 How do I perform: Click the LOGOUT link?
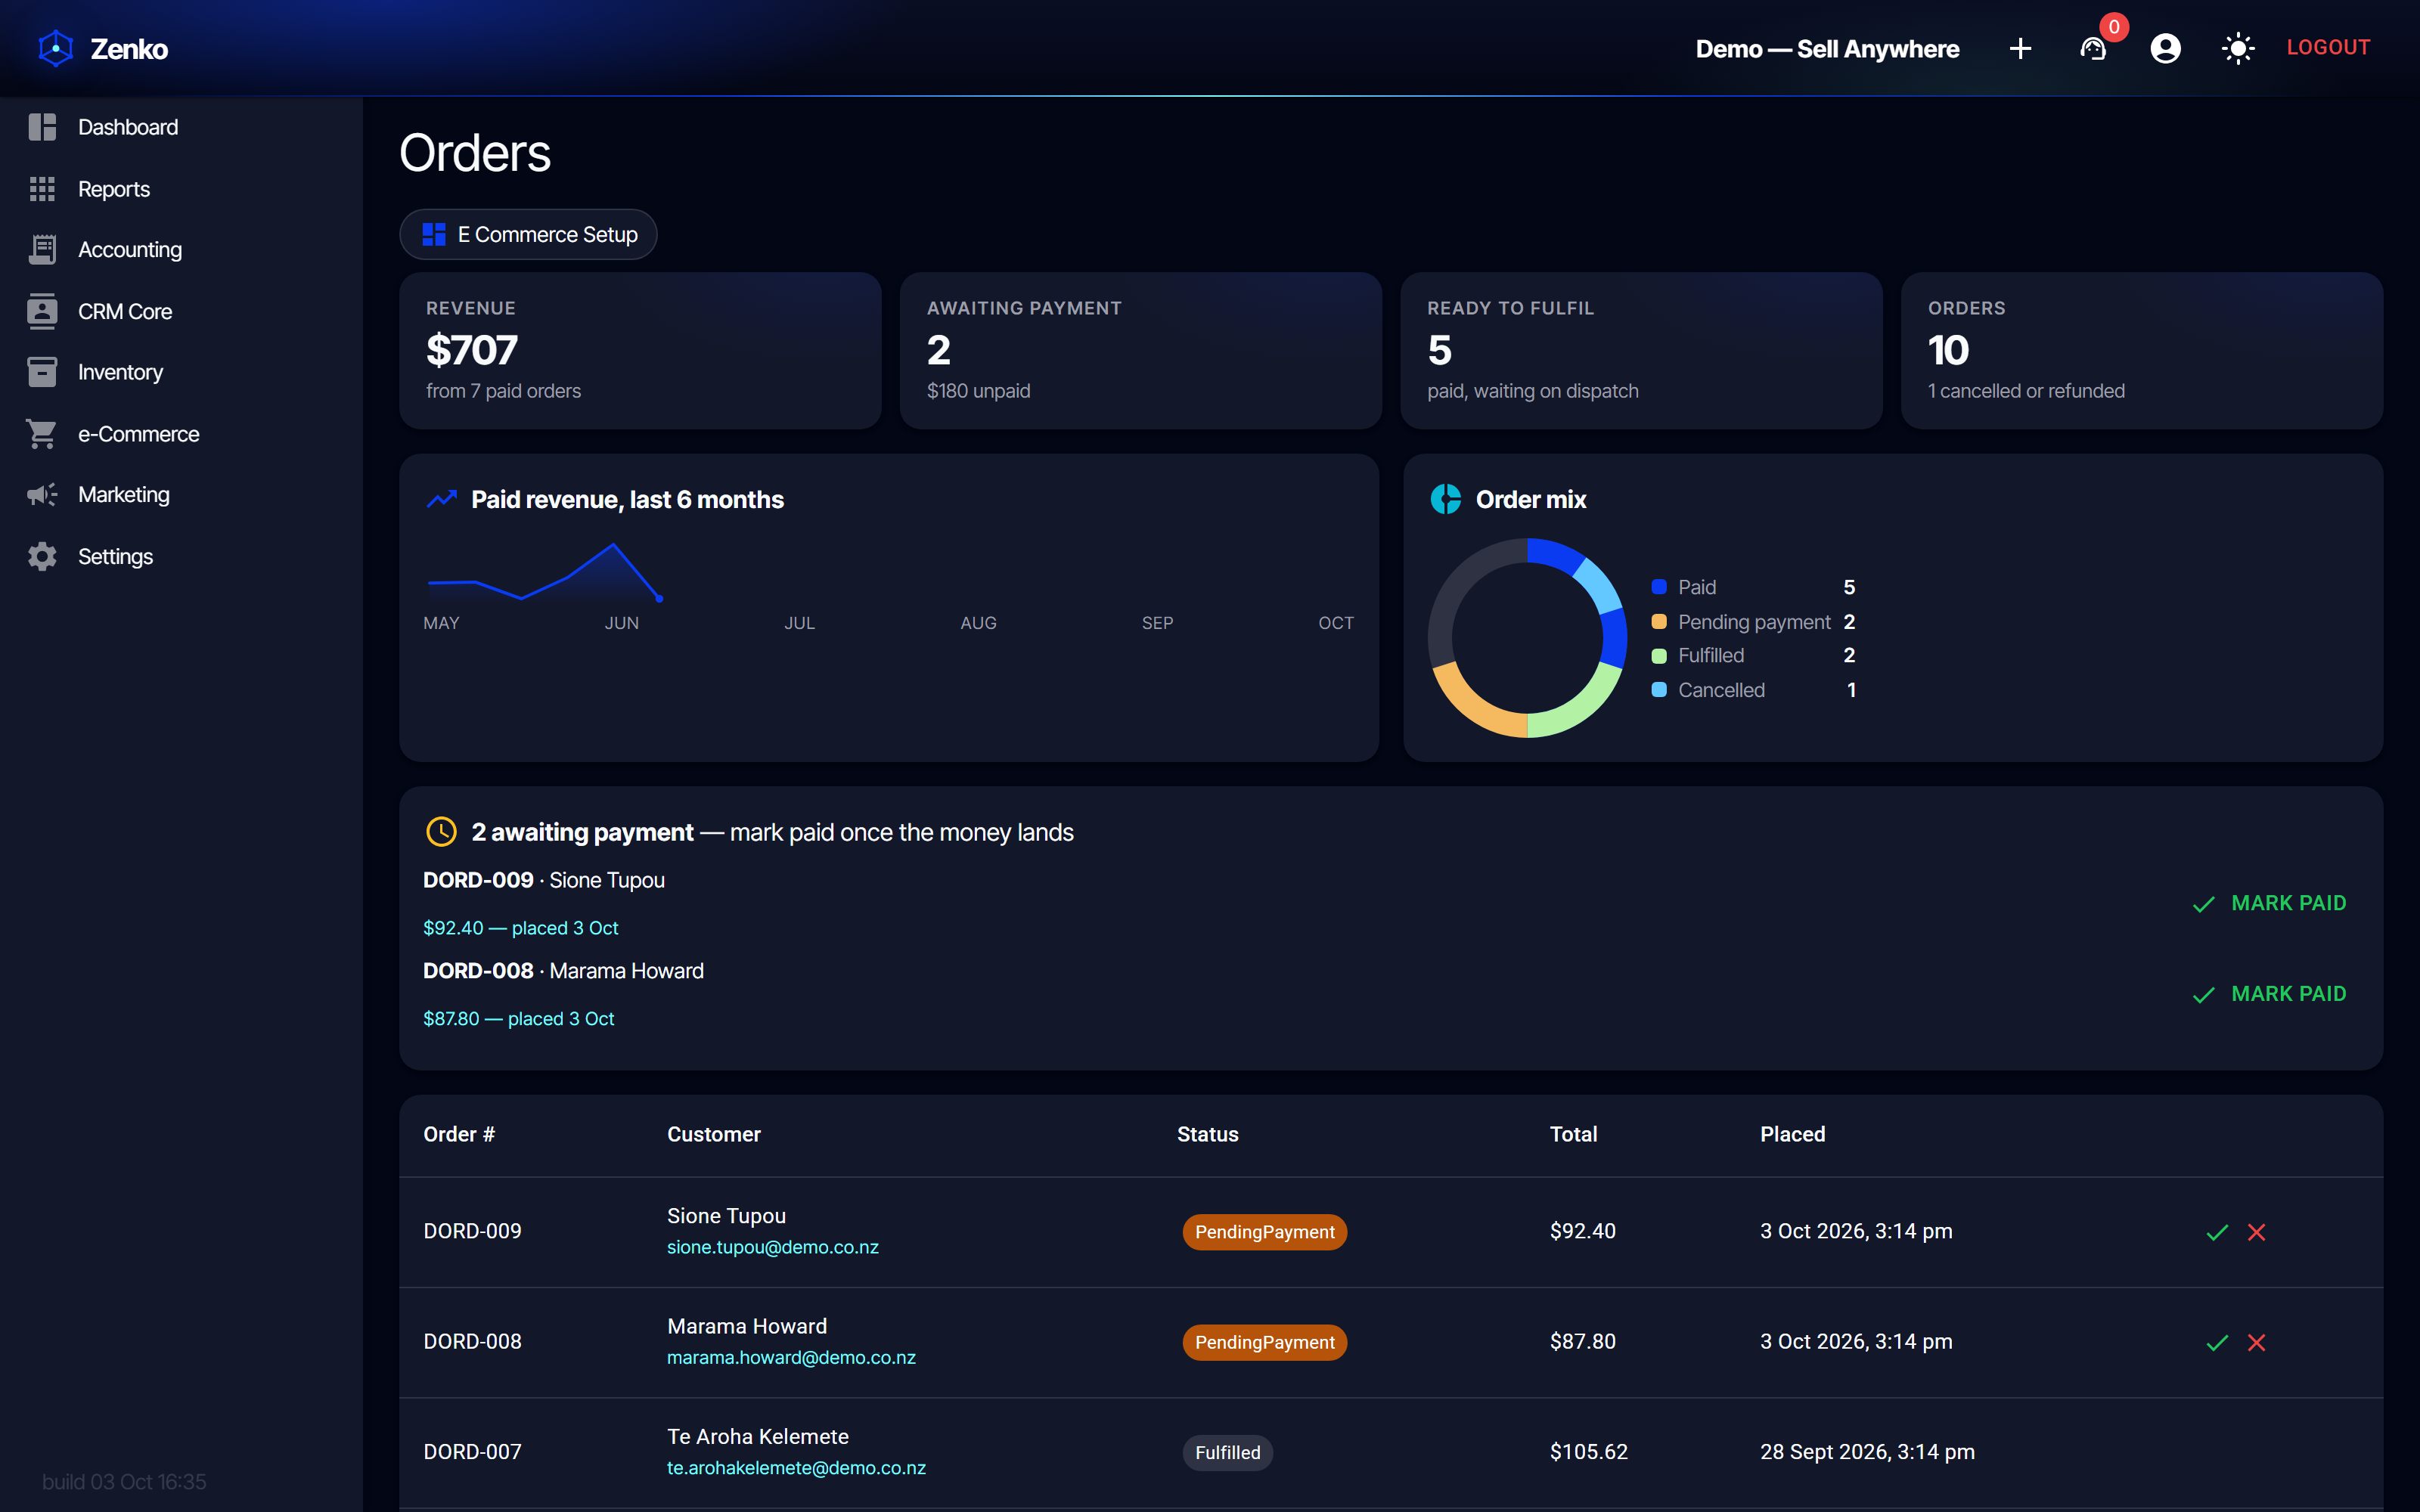2328,47
